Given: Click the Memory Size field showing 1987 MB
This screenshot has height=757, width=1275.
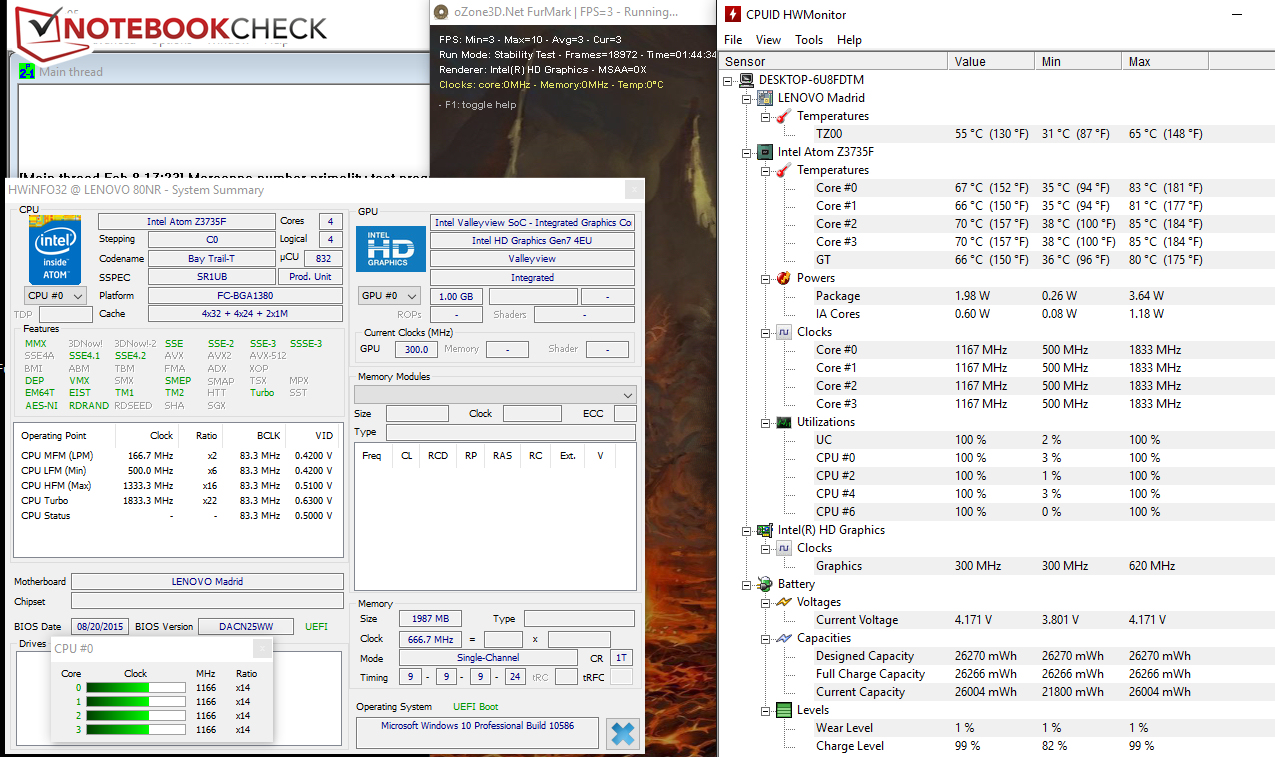Looking at the screenshot, I should point(430,619).
